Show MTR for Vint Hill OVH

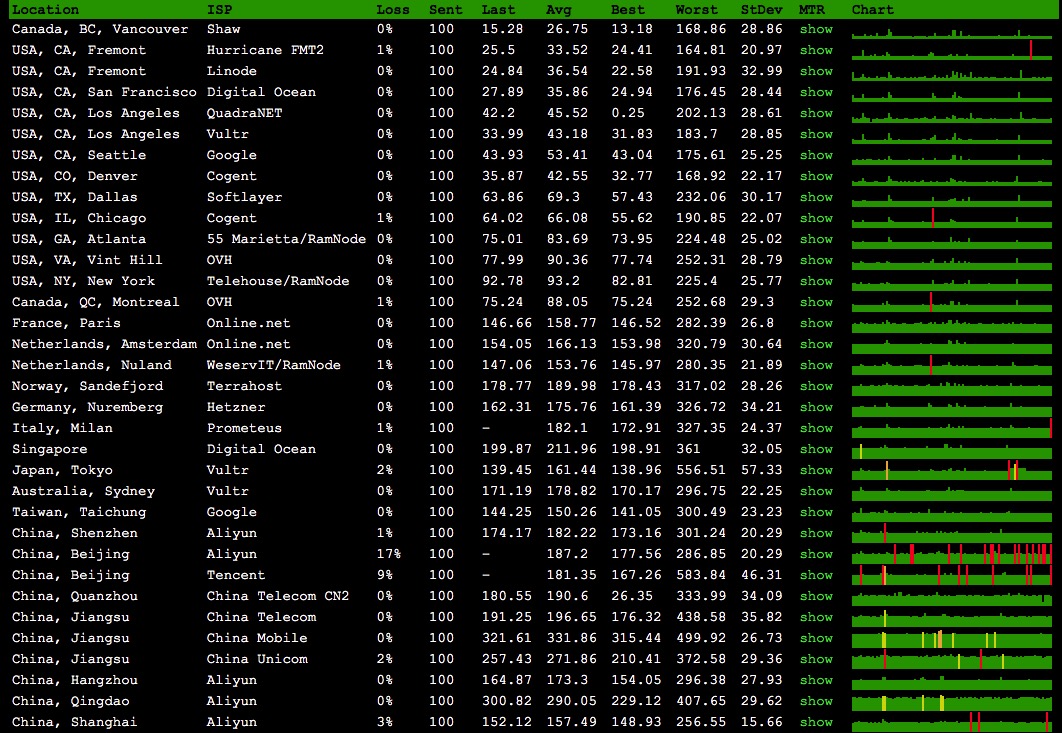(816, 260)
